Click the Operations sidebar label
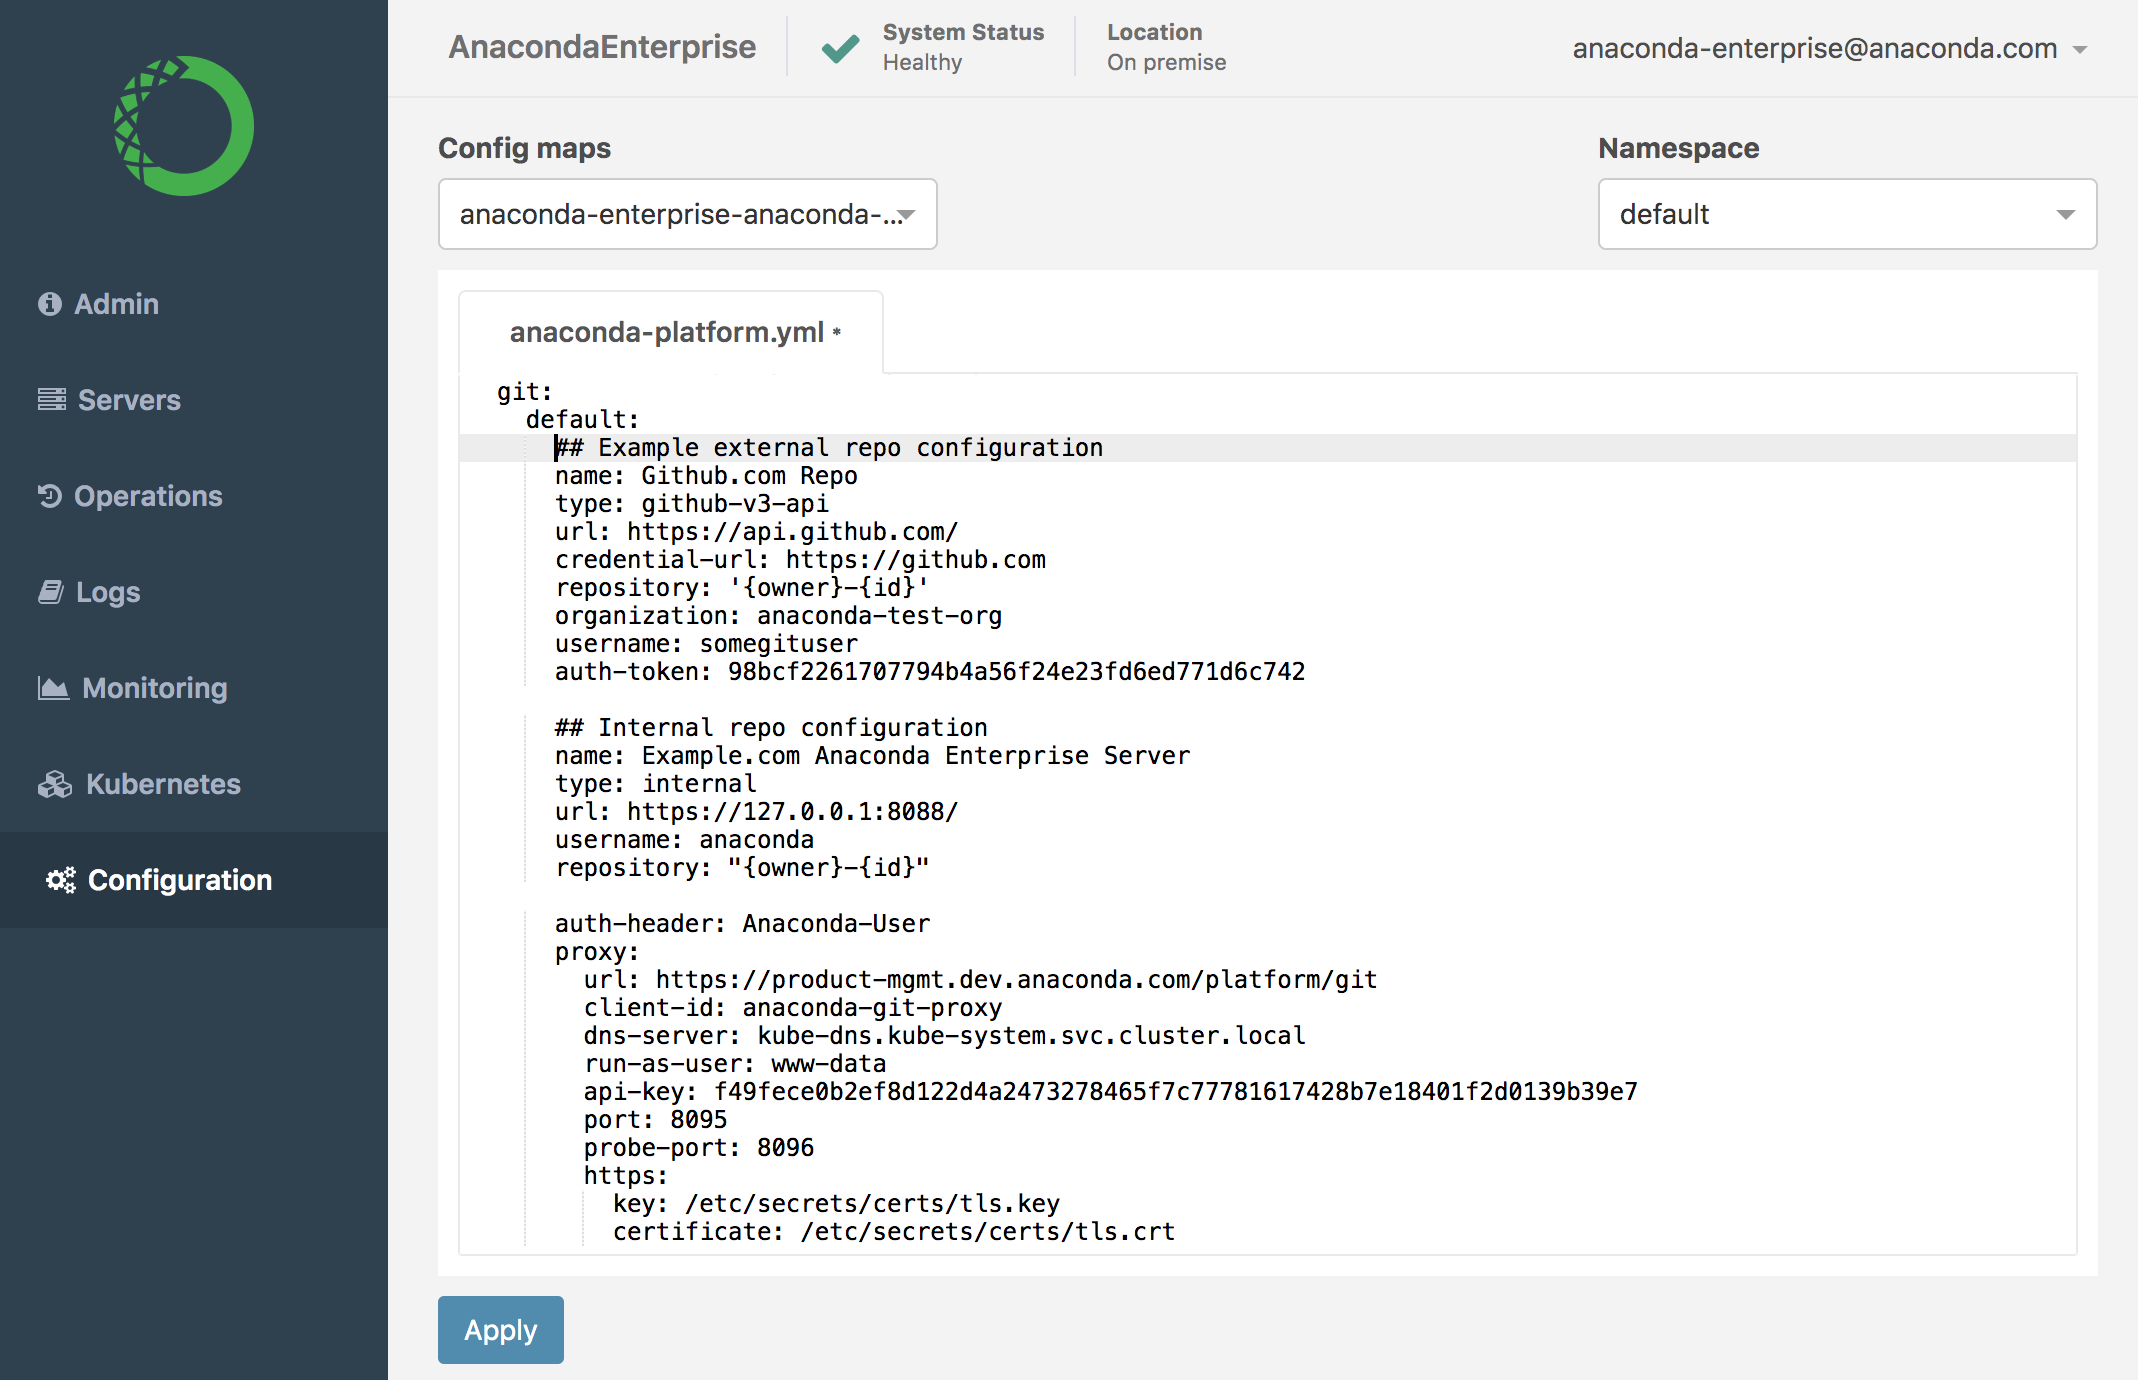This screenshot has height=1380, width=2138. coord(148,496)
